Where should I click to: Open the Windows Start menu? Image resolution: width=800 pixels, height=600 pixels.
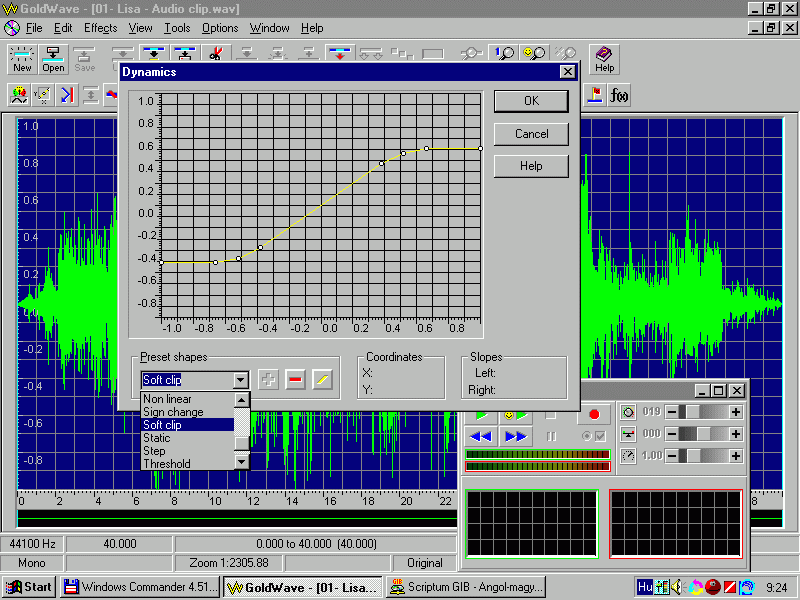coord(30,587)
